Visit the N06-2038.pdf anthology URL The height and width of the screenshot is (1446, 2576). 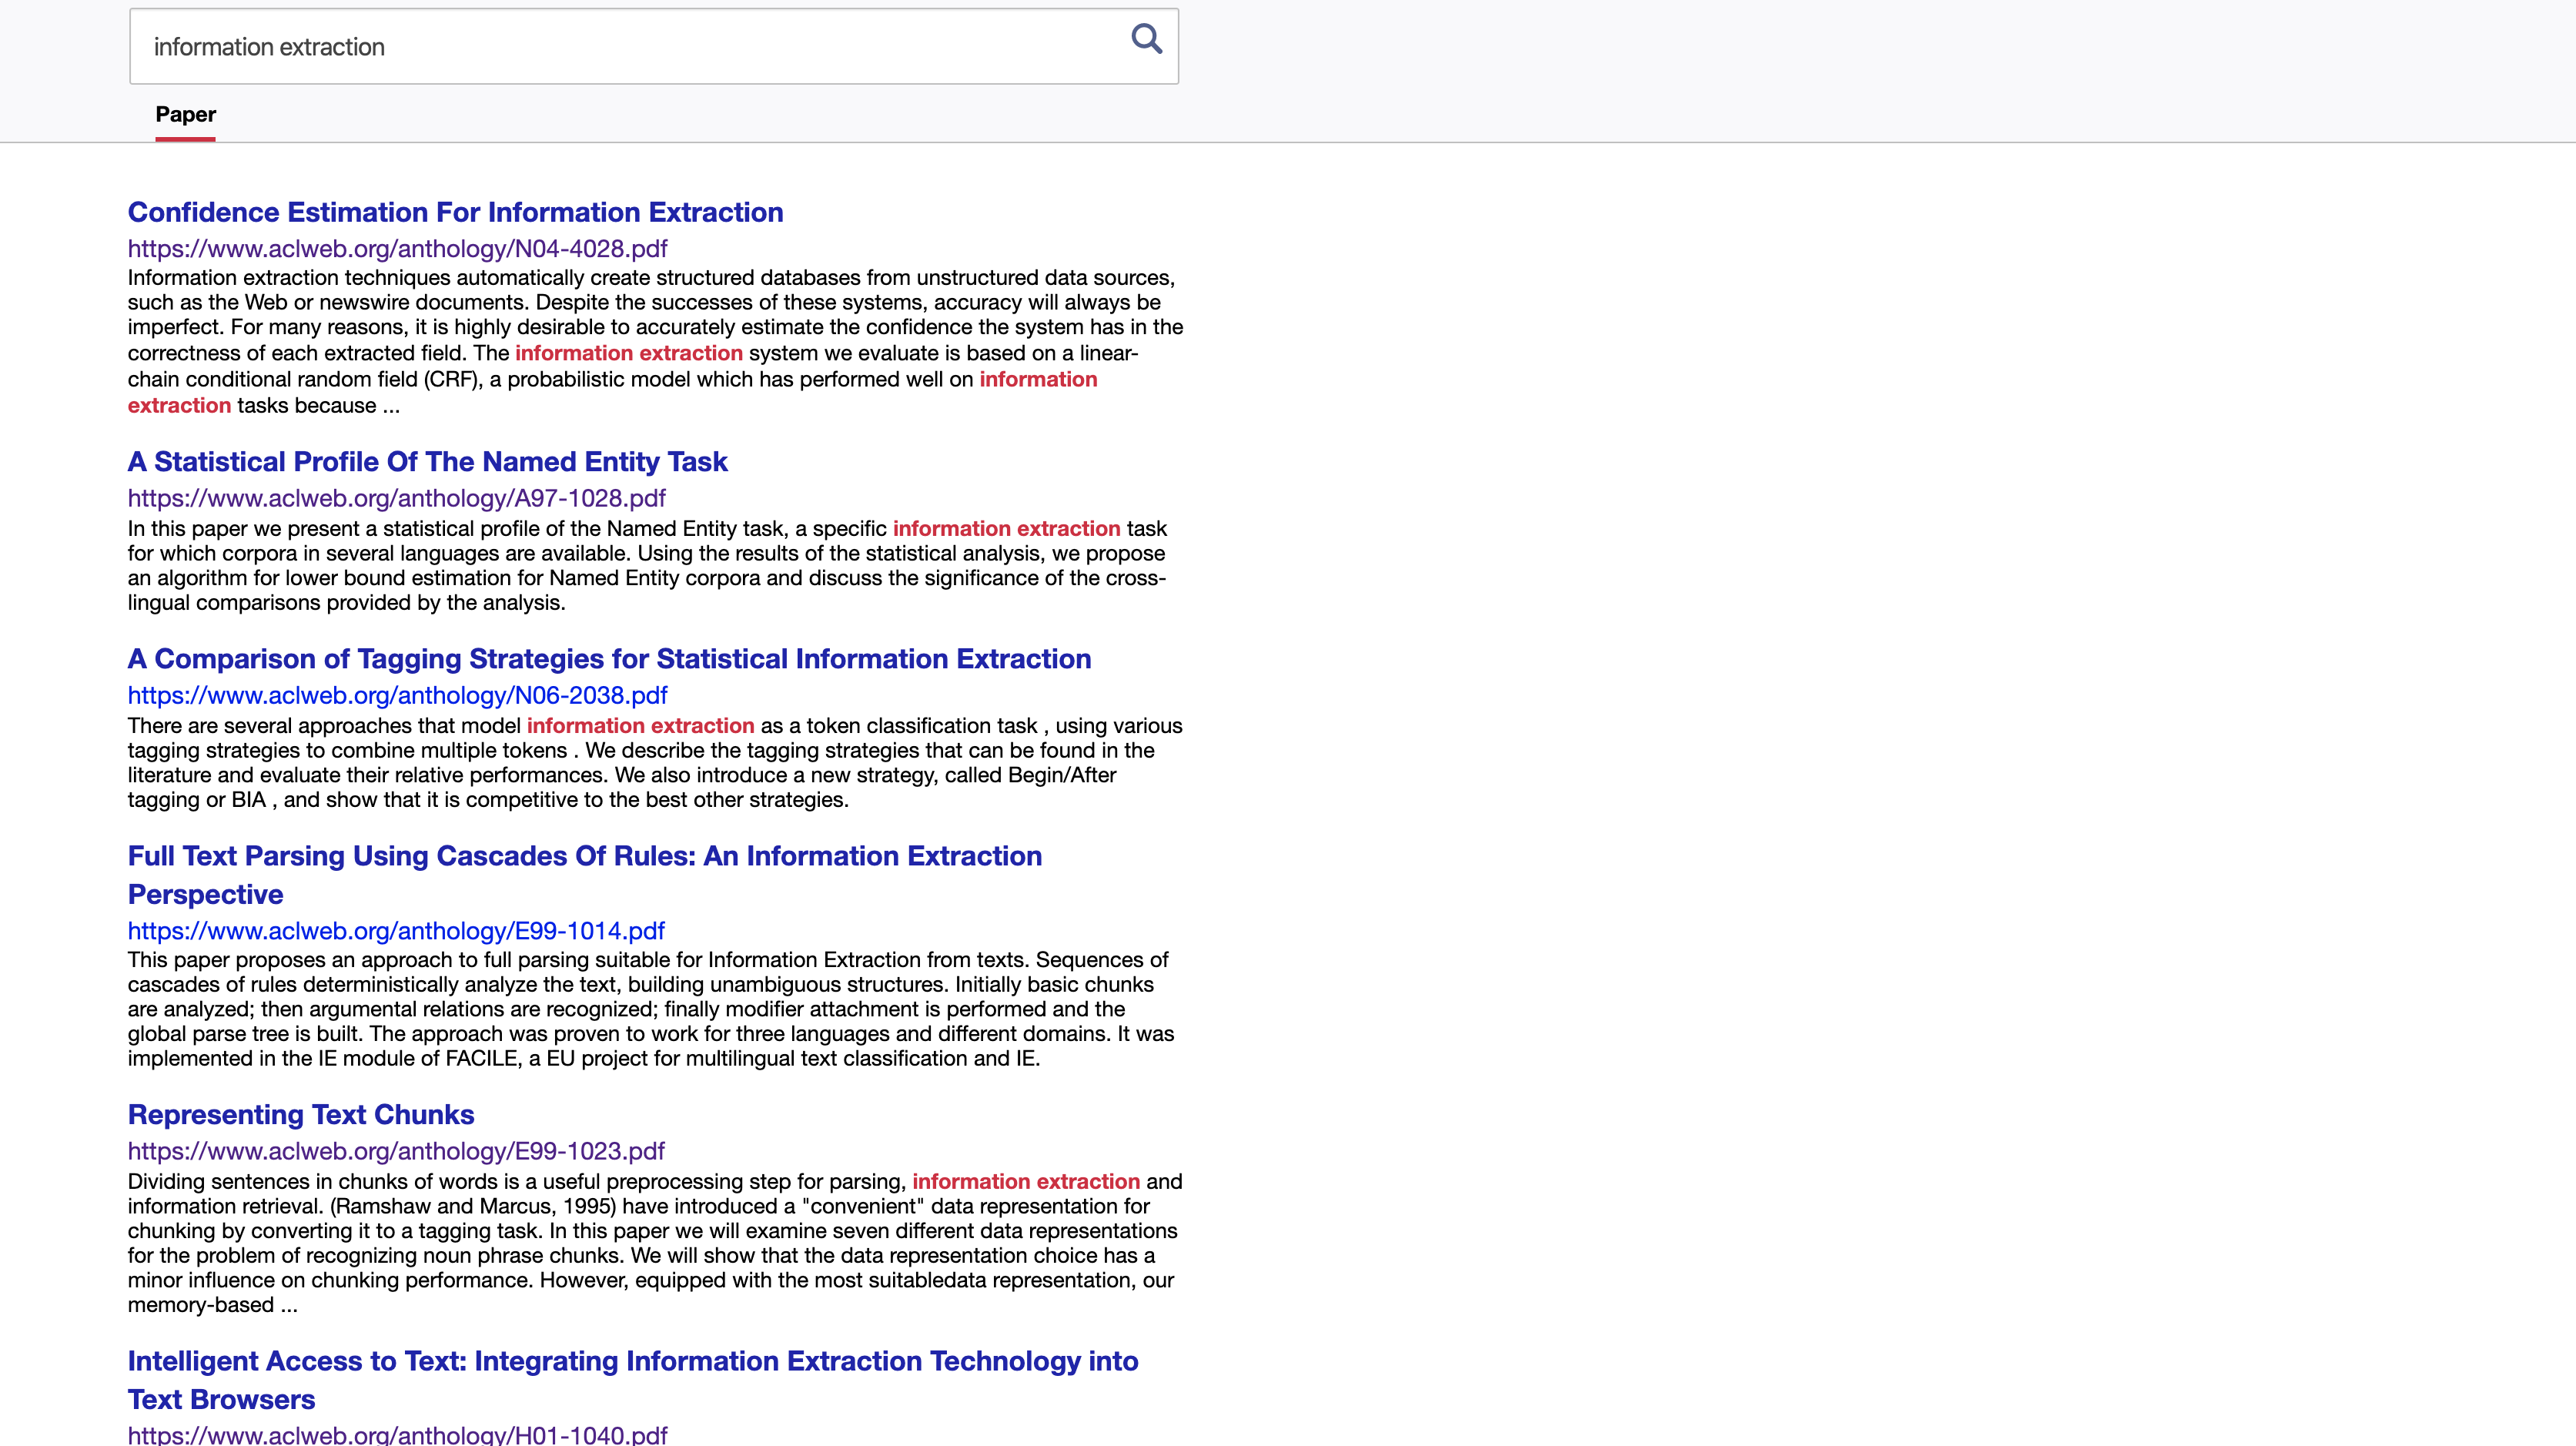397,695
